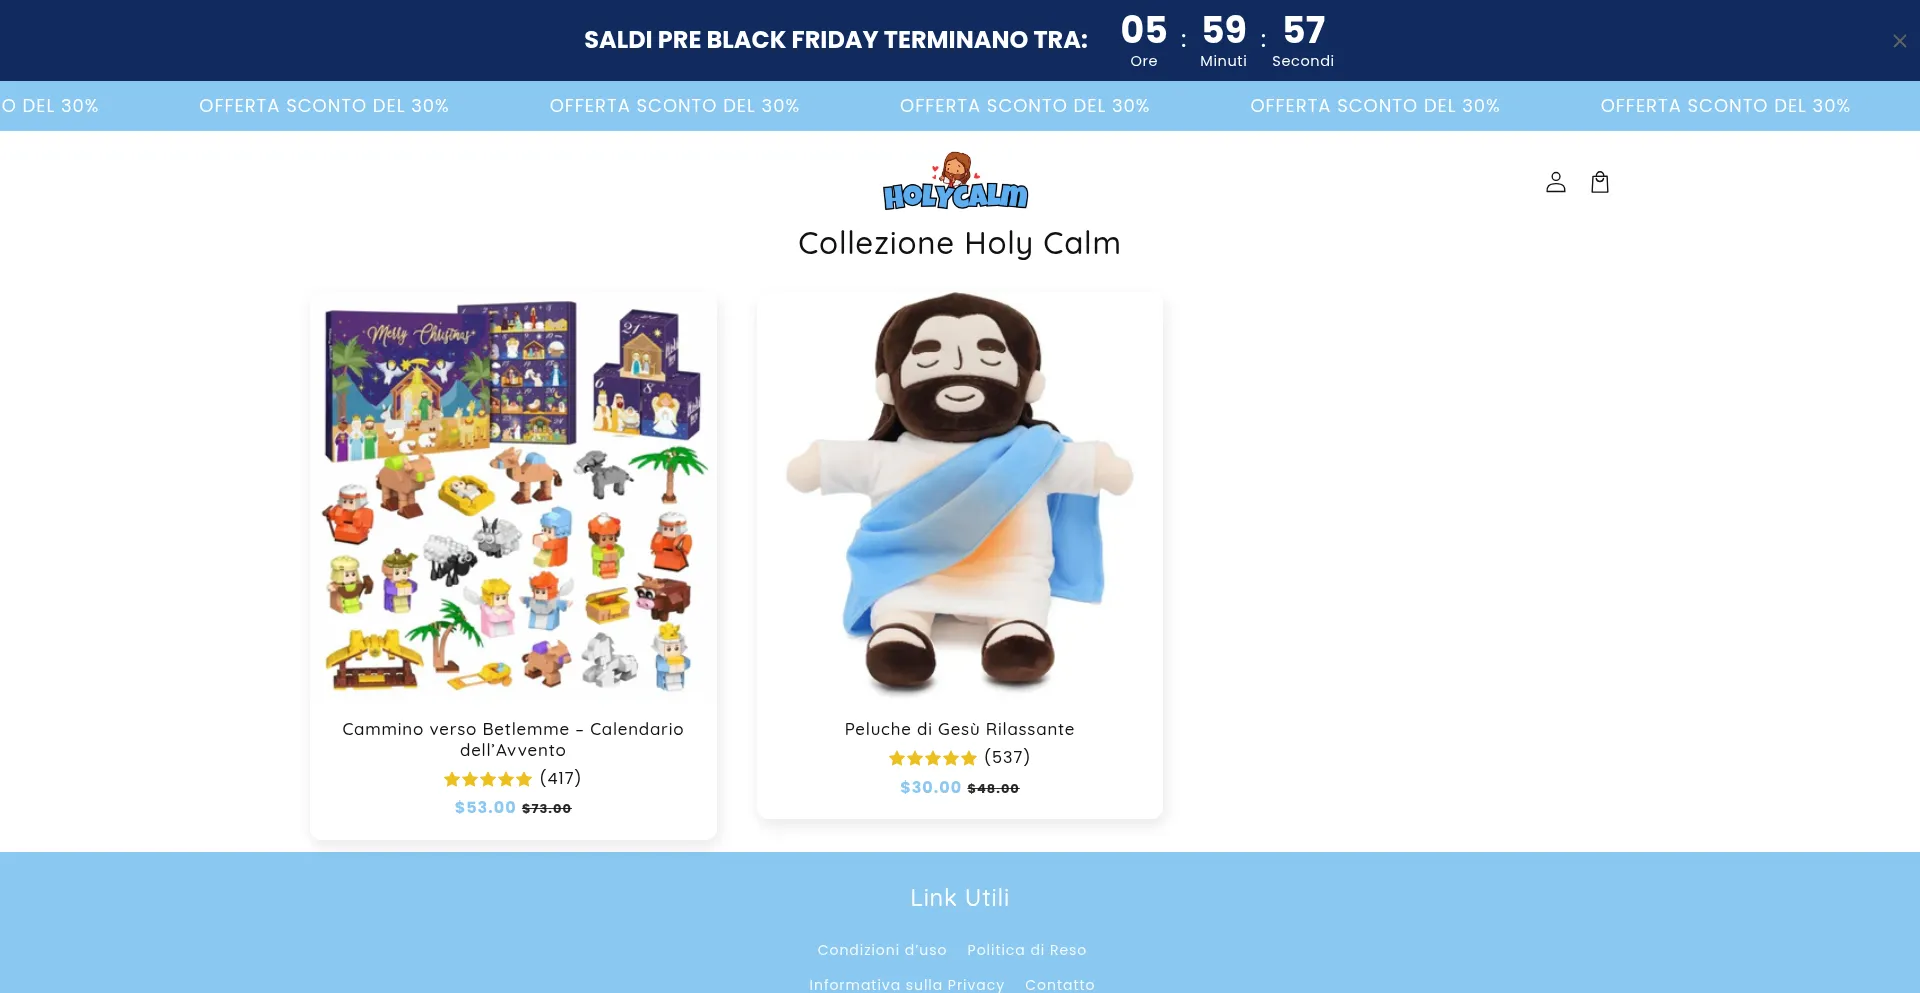Image resolution: width=1920 pixels, height=993 pixels.
Task: Click 'Peluche di Gesù Rilassante' title
Action: click(x=960, y=729)
